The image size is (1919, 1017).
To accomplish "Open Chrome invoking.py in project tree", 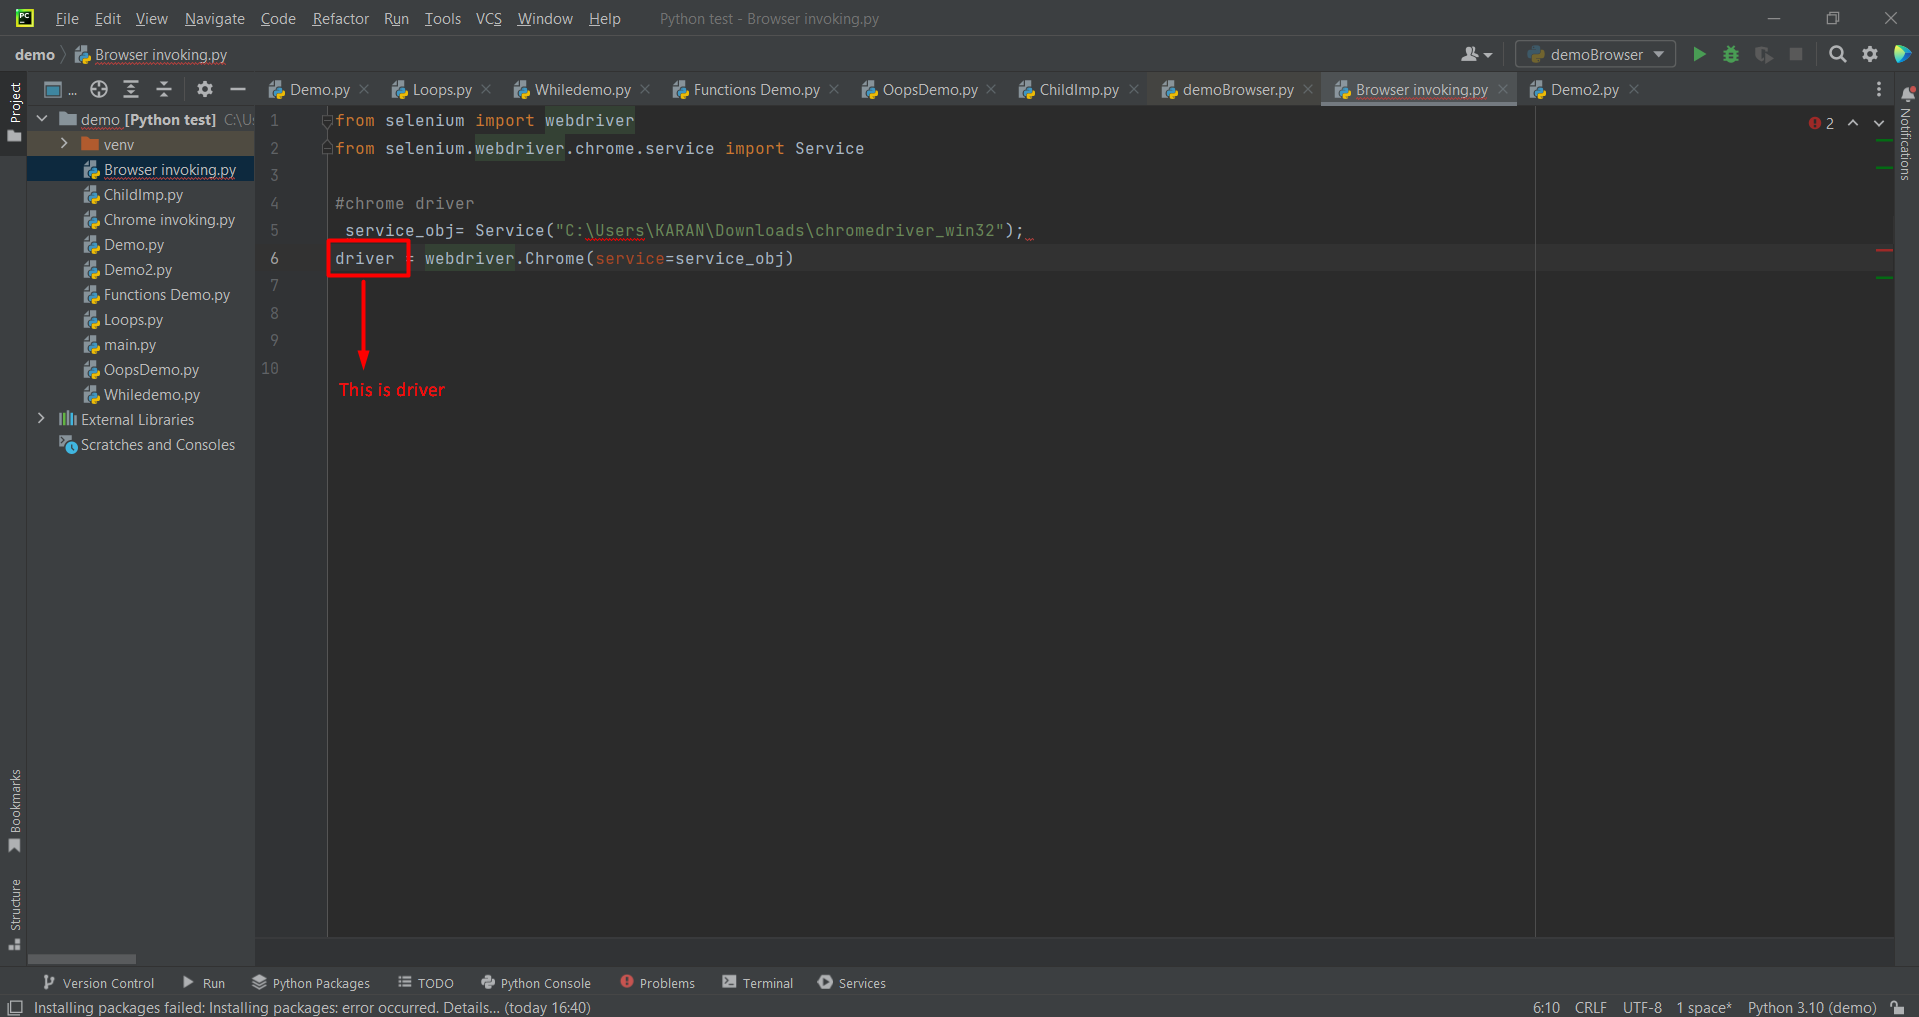I will (169, 219).
